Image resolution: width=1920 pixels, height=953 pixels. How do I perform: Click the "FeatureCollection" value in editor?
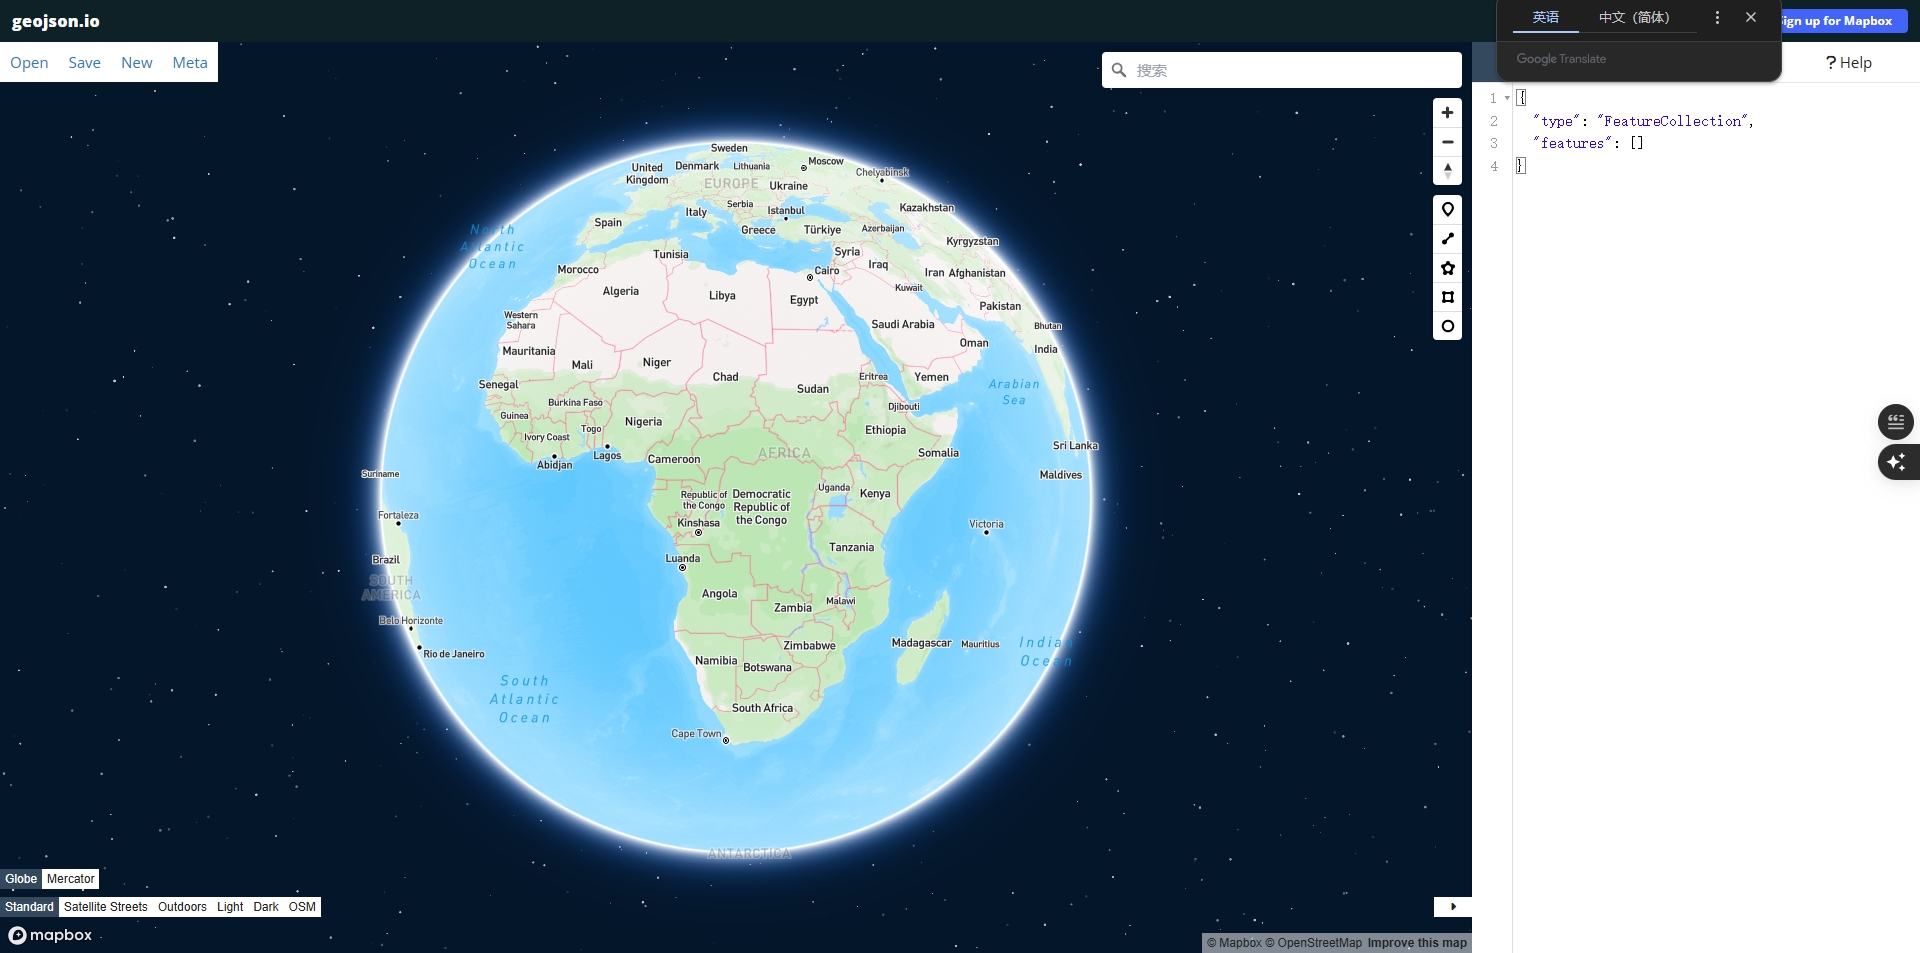click(1674, 121)
